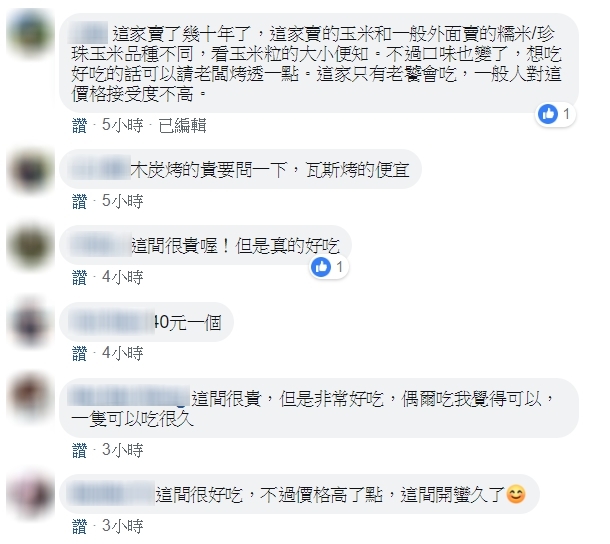
Task: Like the 木炭烤的貴要問一下 comment using 讚
Action: click(79, 201)
